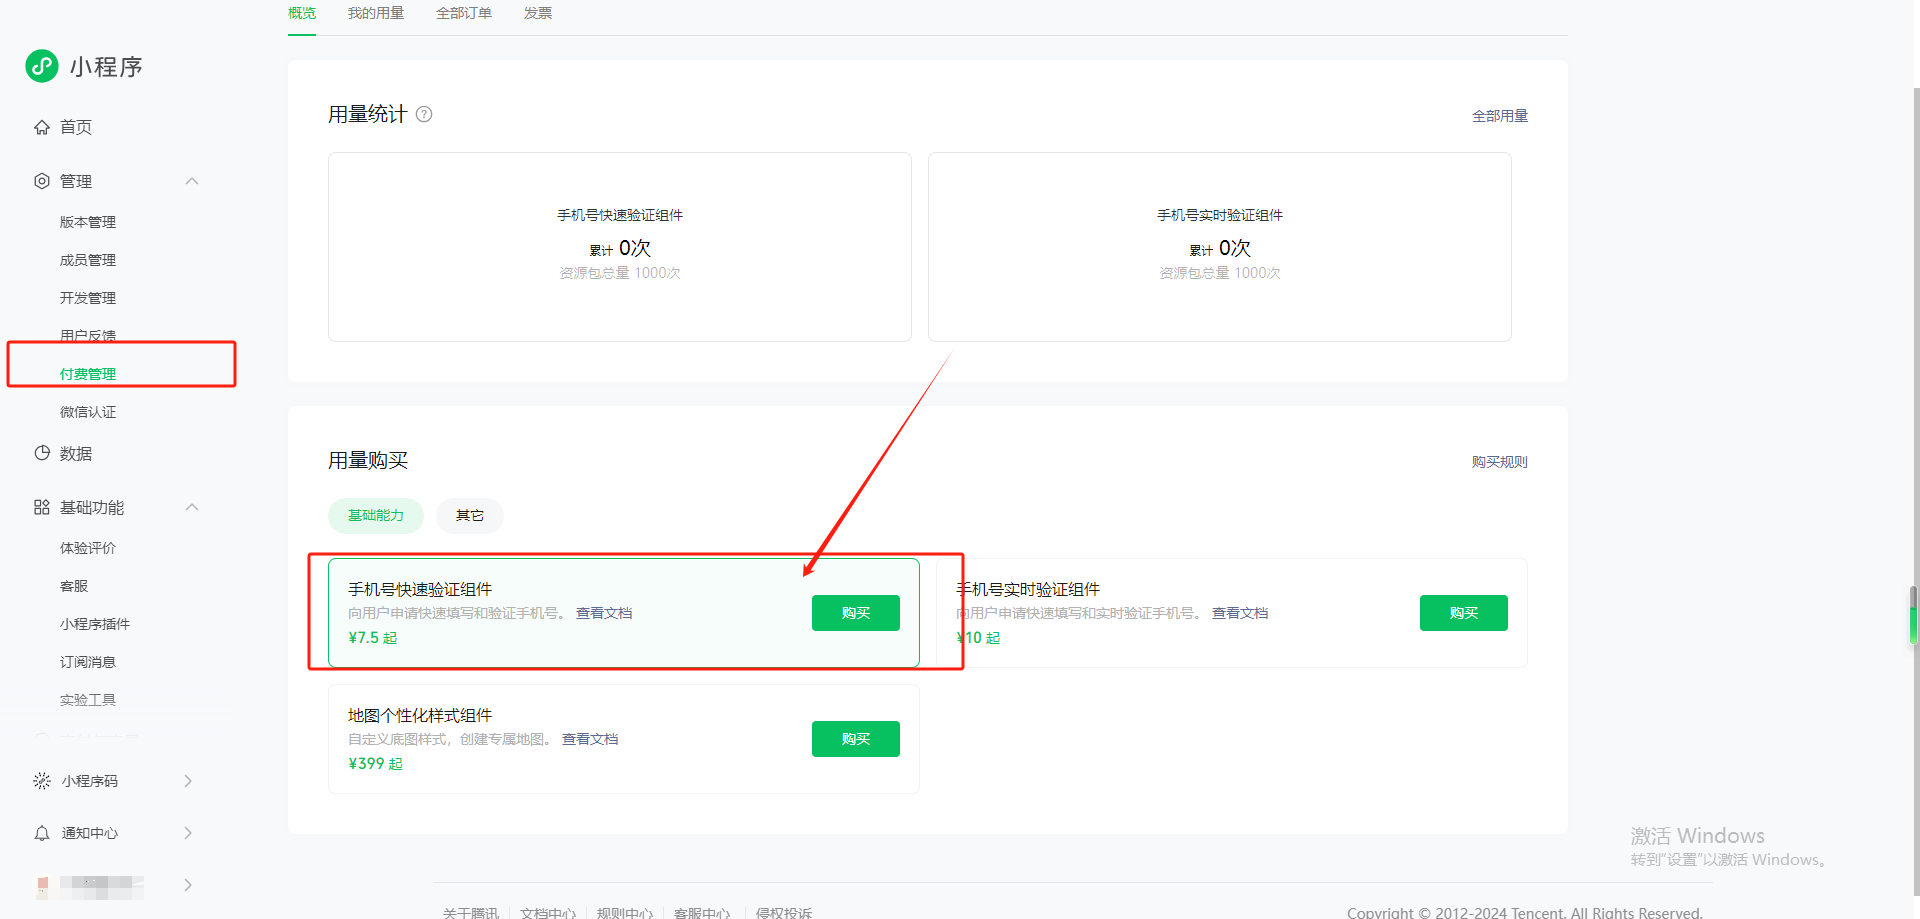Screen dimensions: 1920x919
Task: Expand the account menu arrow
Action: click(x=188, y=885)
